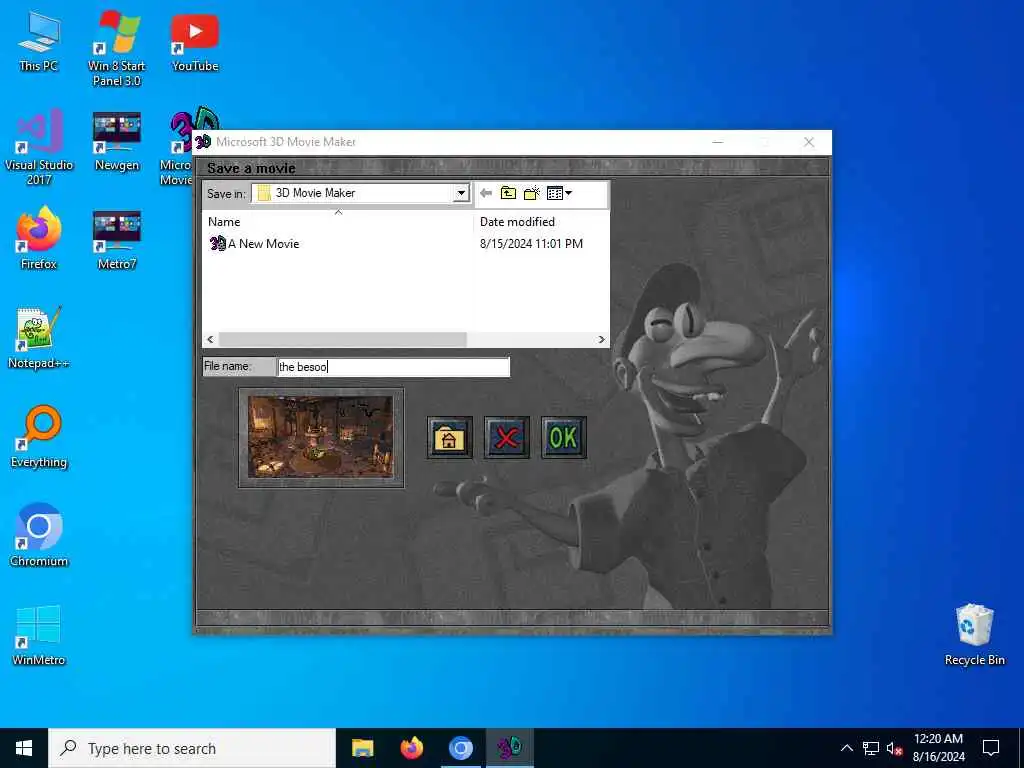This screenshot has width=1024, height=768.
Task: Go back using the arrow toolbar icon
Action: 485,193
